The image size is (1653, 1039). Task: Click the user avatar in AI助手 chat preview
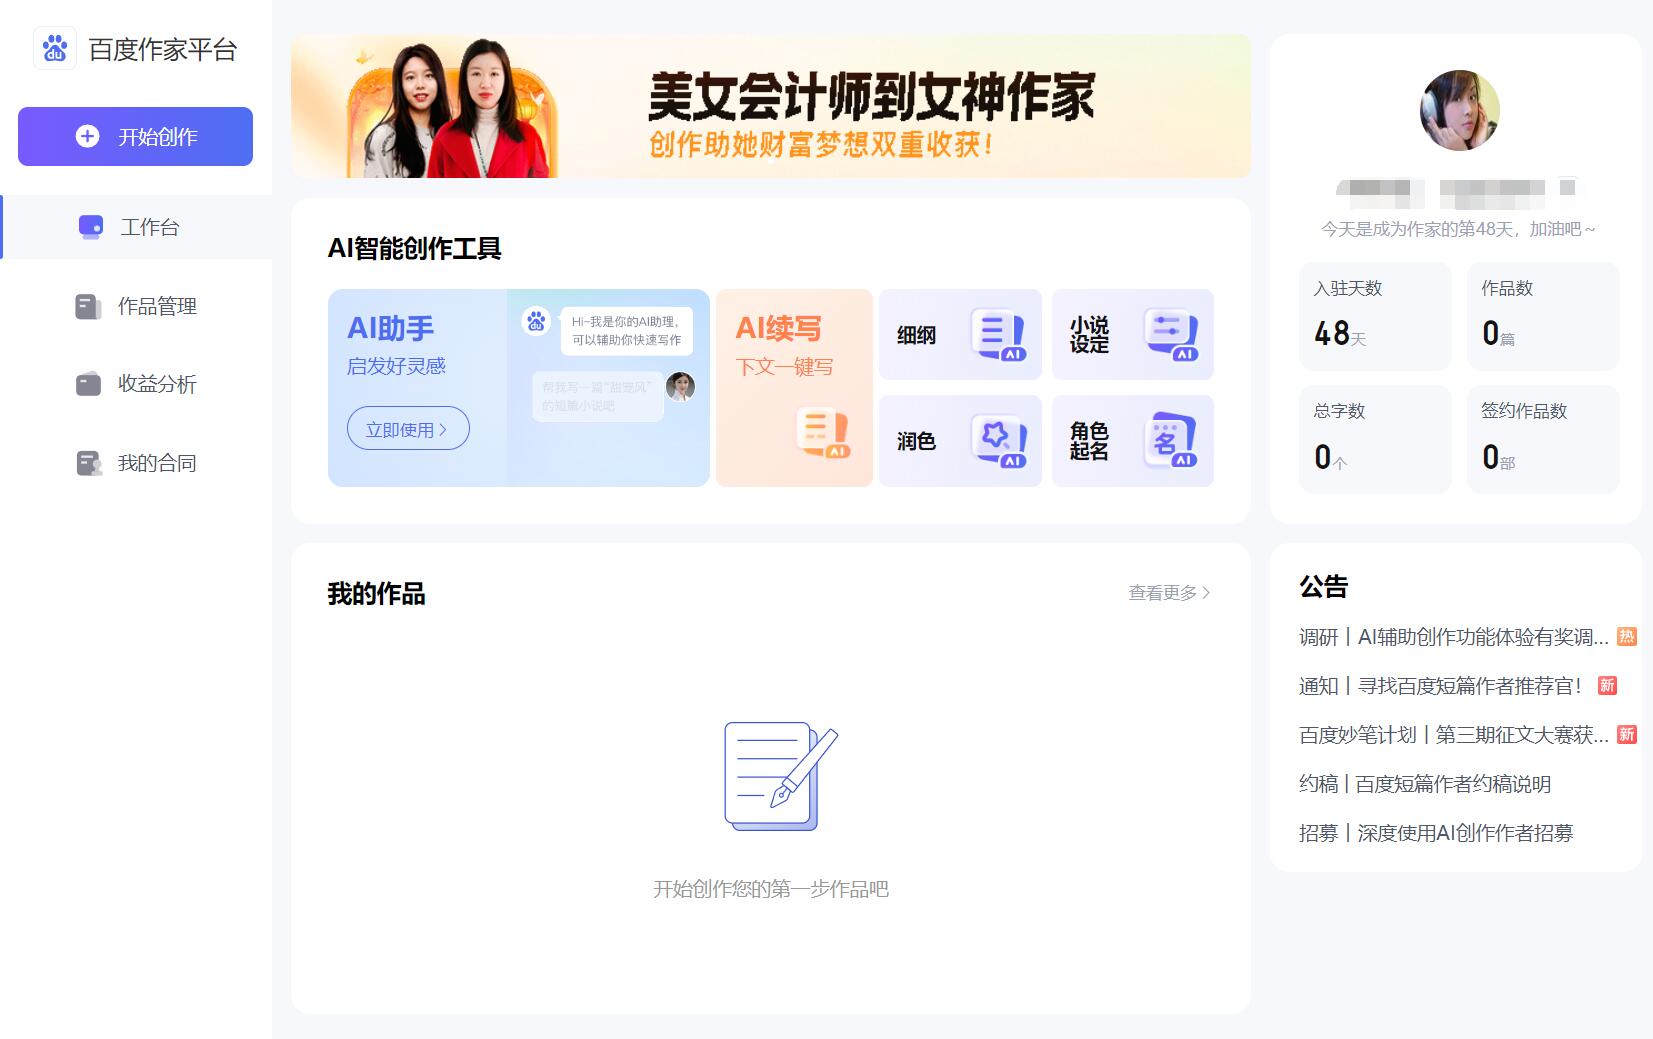point(680,386)
